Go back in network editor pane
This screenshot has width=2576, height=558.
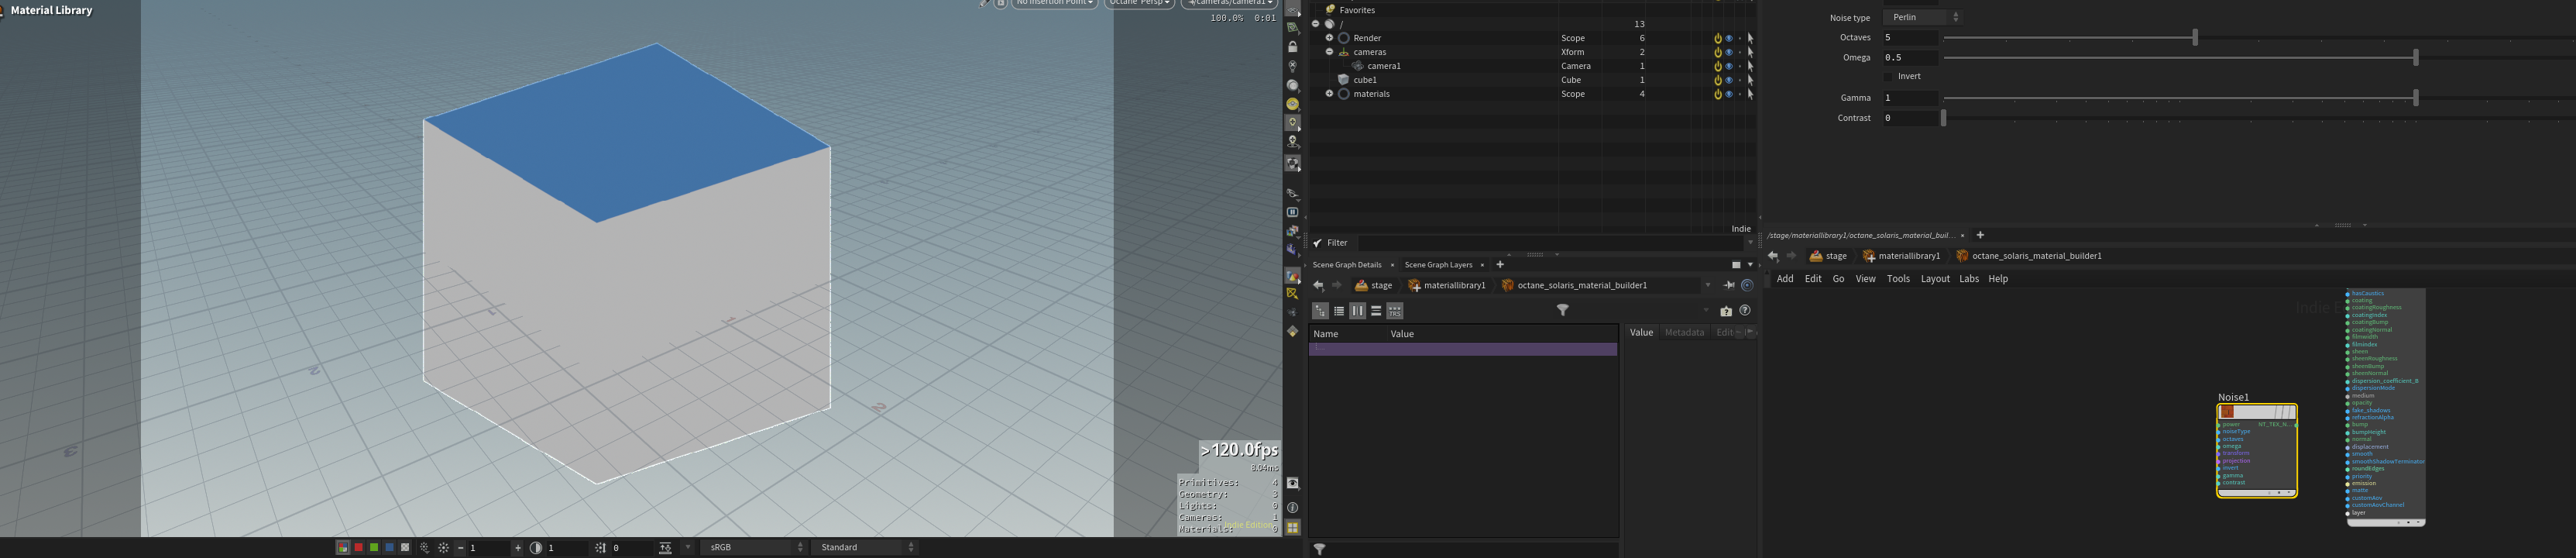click(x=1773, y=256)
